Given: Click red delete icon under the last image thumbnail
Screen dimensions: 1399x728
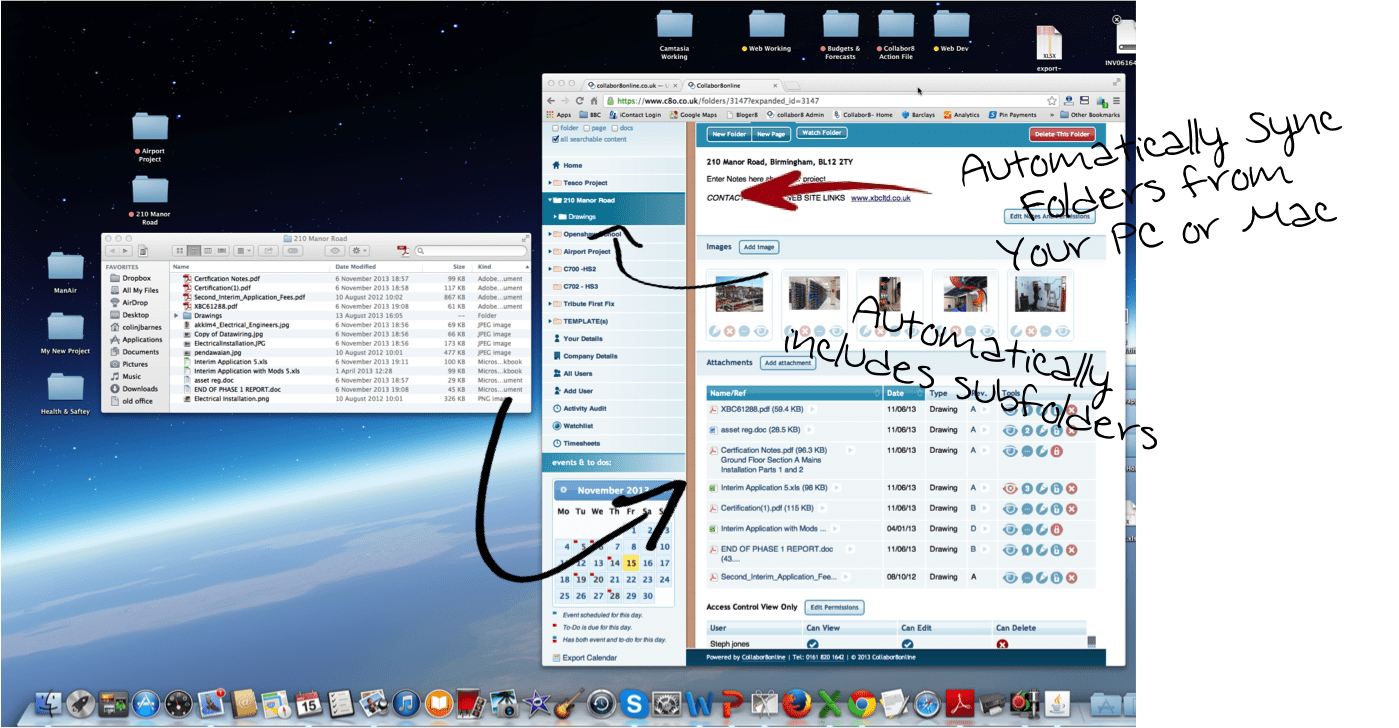Looking at the screenshot, I should [x=1033, y=331].
